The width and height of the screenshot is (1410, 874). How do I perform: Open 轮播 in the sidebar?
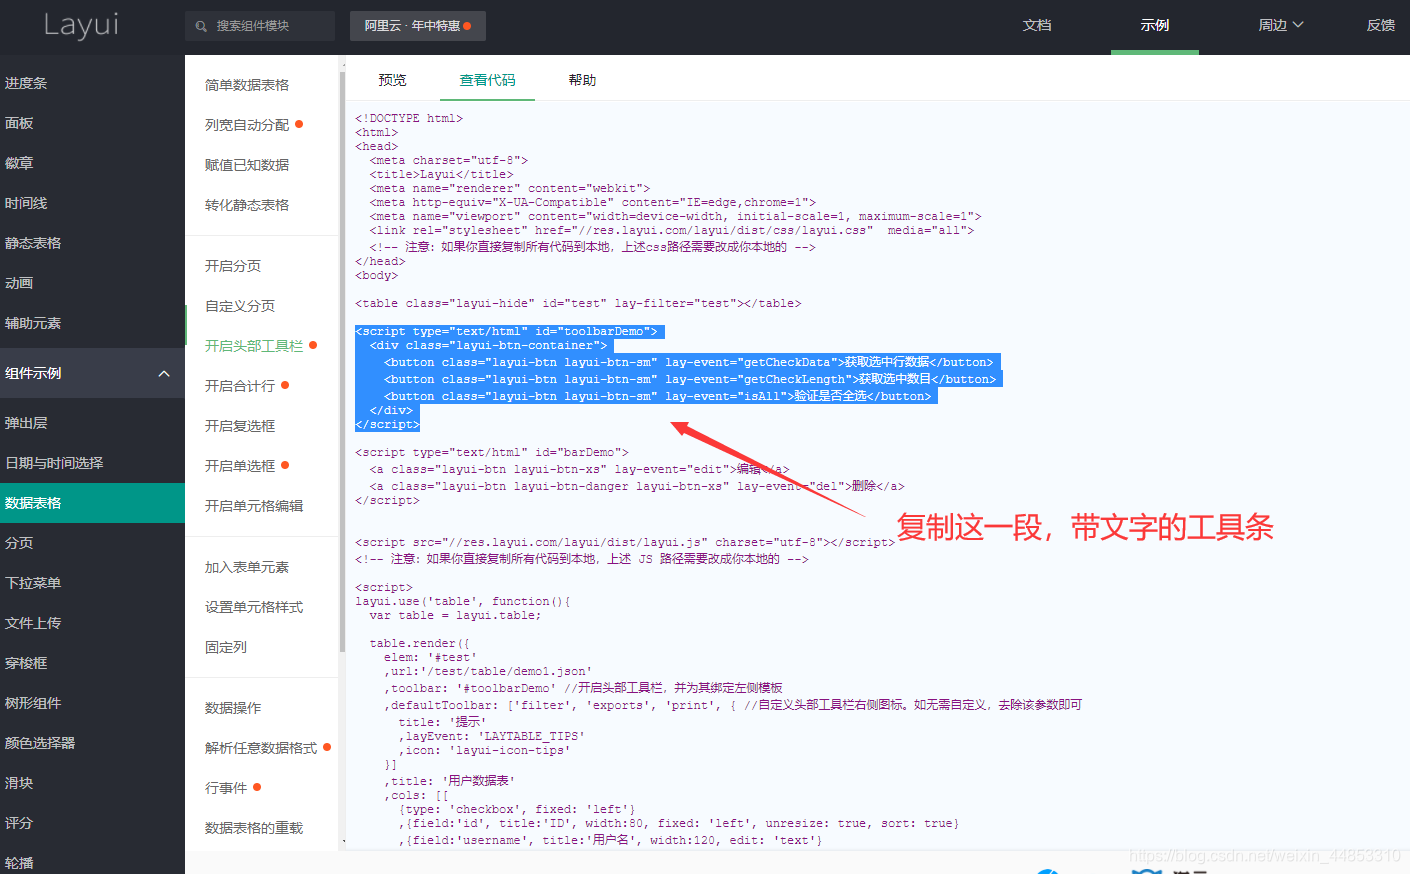tap(92, 863)
